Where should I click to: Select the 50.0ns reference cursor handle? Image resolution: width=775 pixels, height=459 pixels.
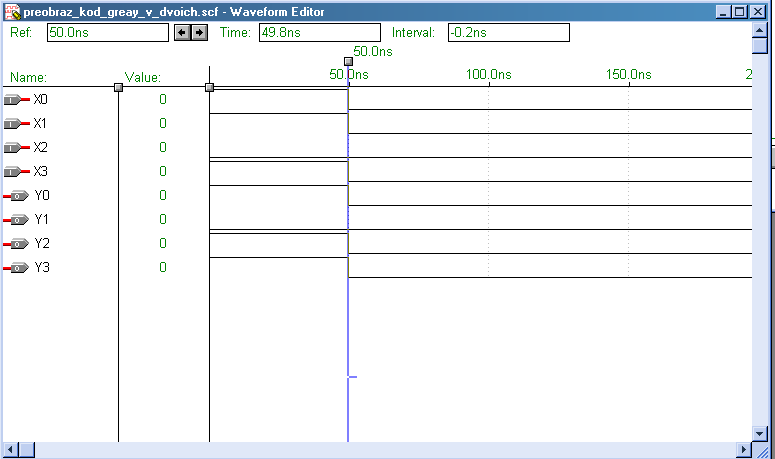pos(348,61)
